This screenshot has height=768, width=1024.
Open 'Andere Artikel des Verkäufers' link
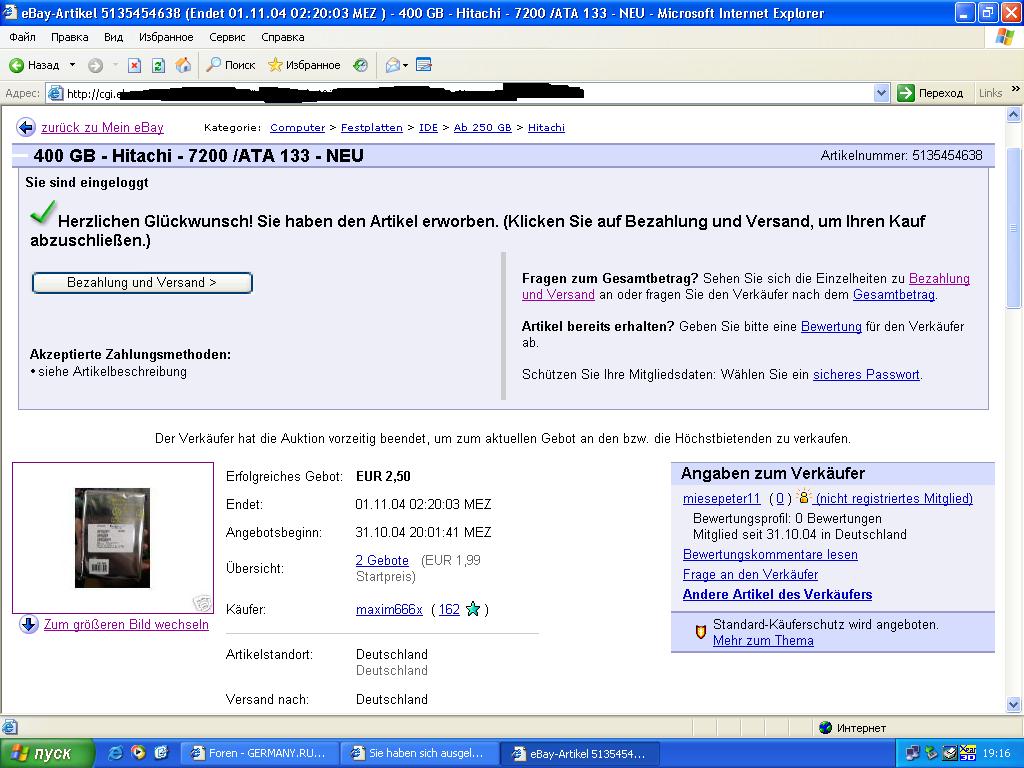(777, 594)
